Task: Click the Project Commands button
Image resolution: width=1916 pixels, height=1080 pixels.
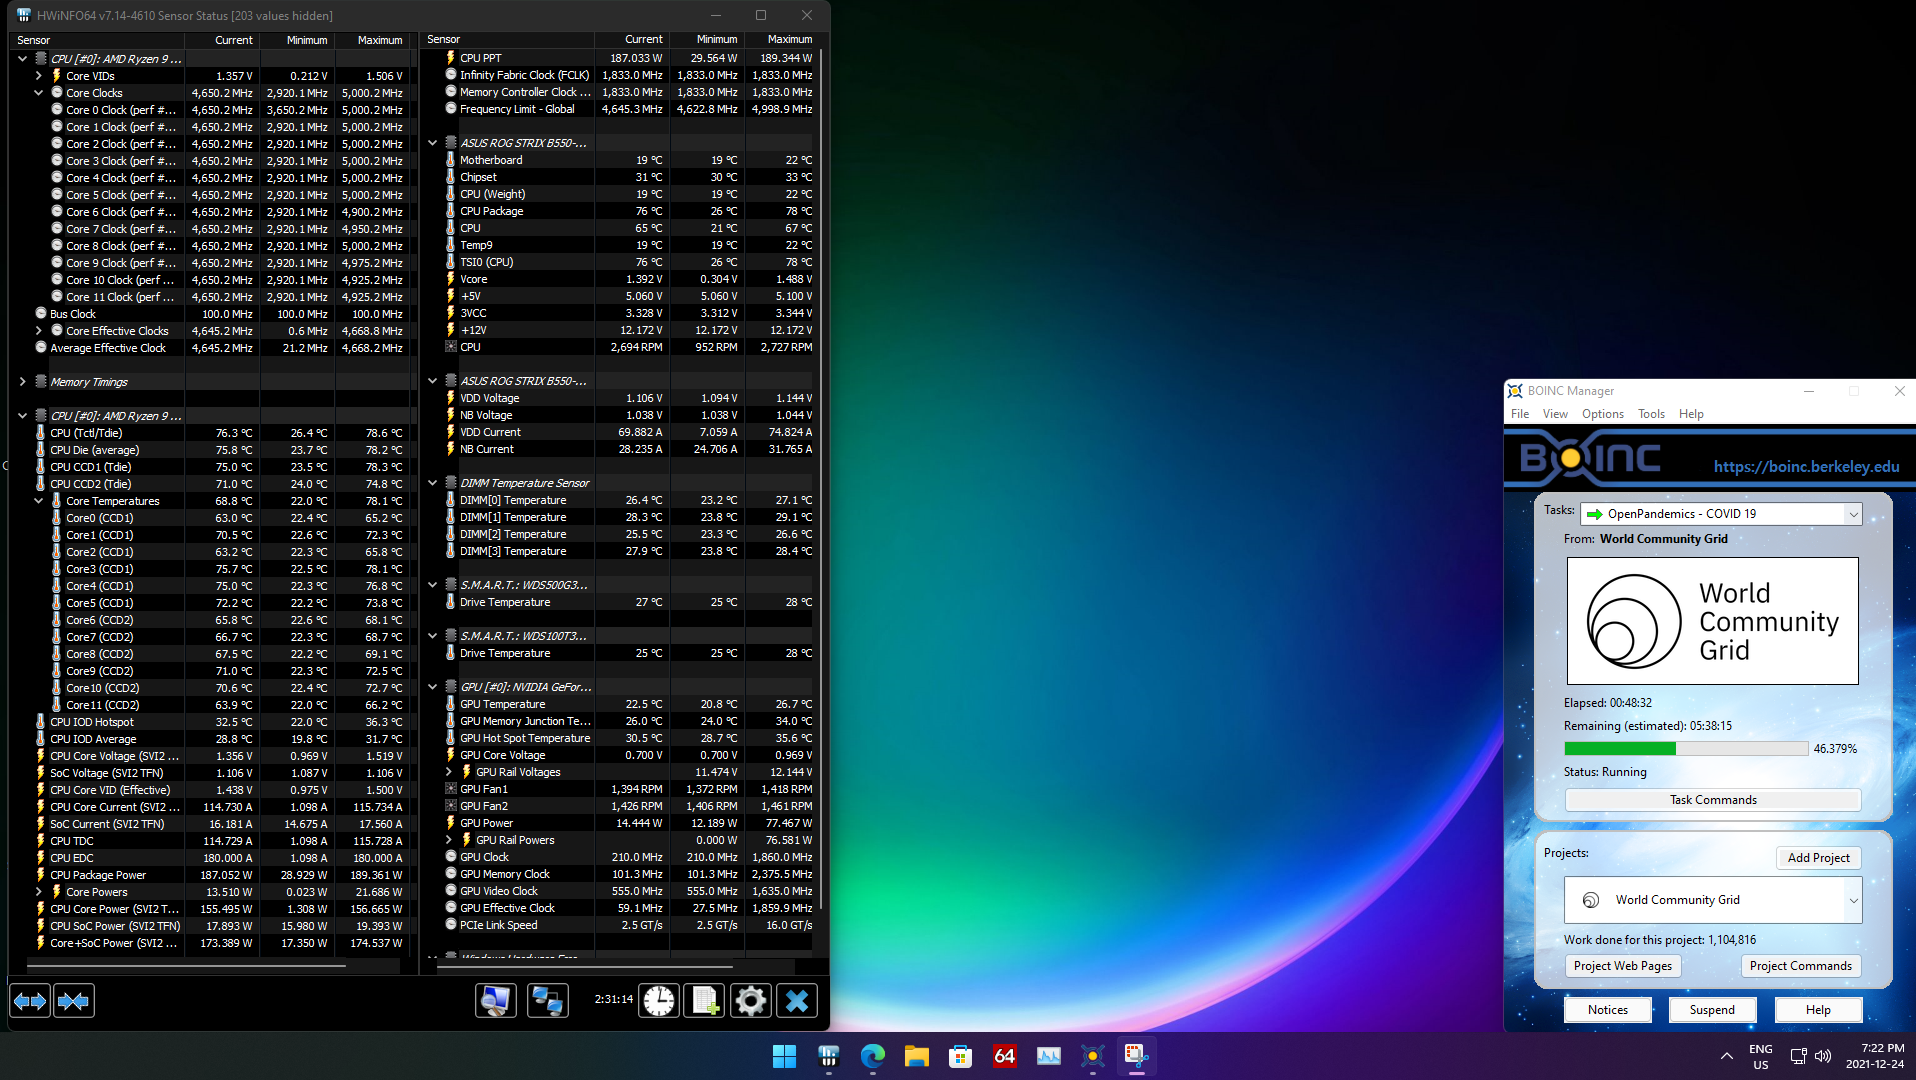Action: click(1800, 966)
